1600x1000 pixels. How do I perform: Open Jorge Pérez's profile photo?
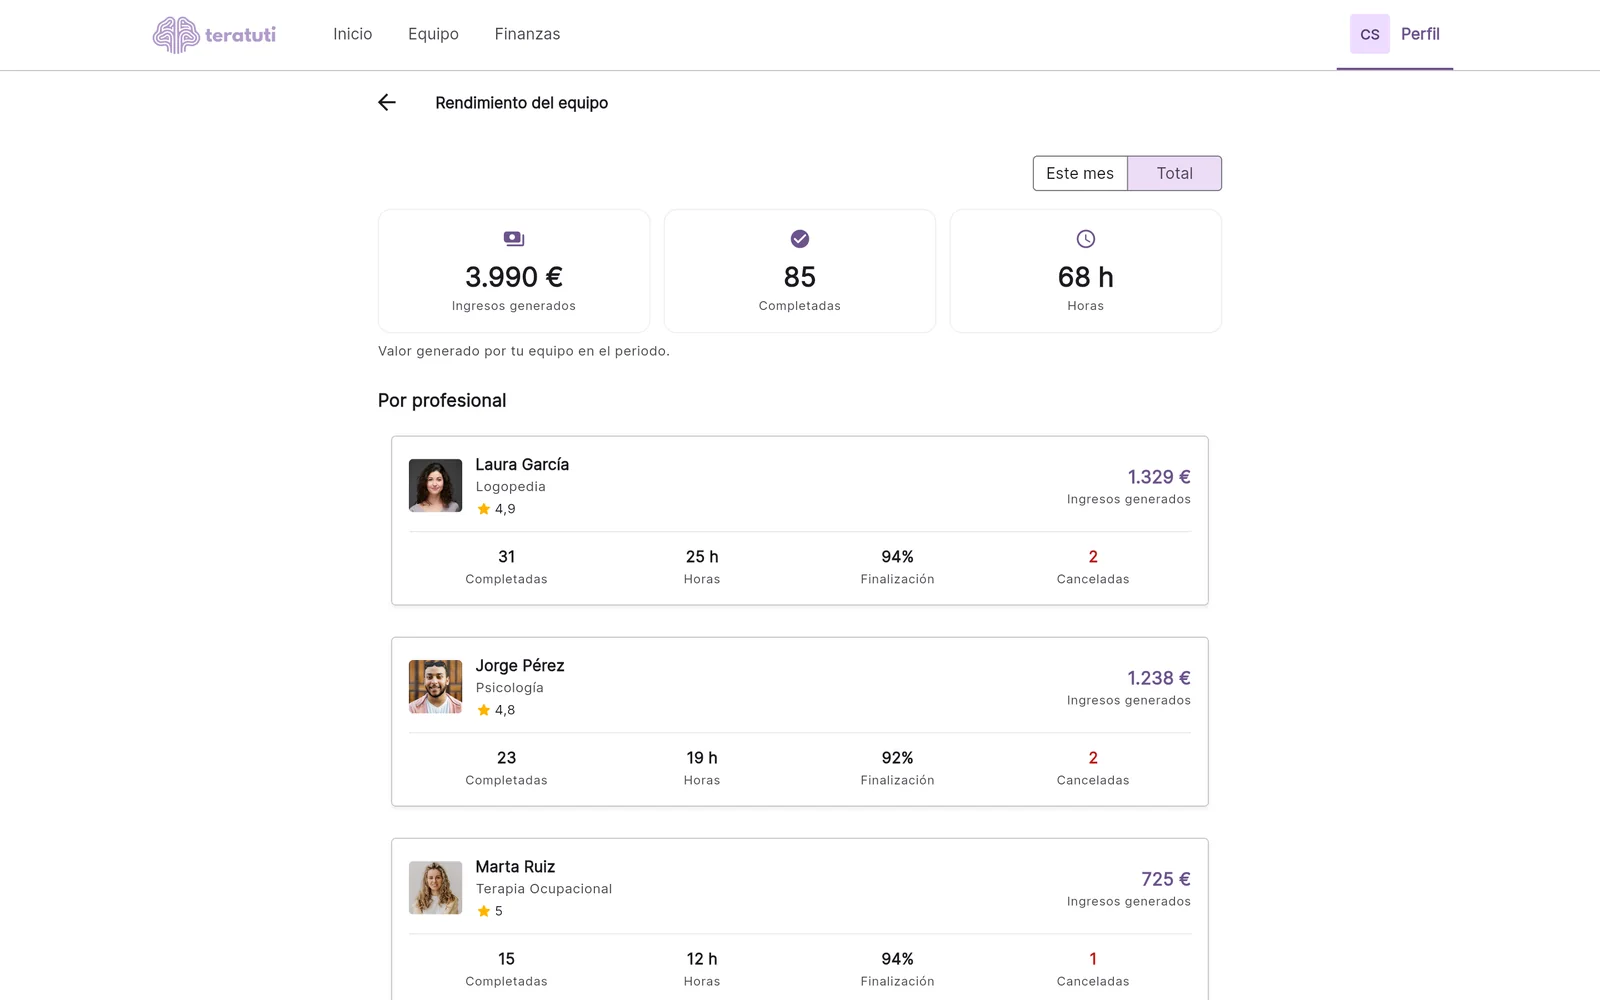pos(436,687)
